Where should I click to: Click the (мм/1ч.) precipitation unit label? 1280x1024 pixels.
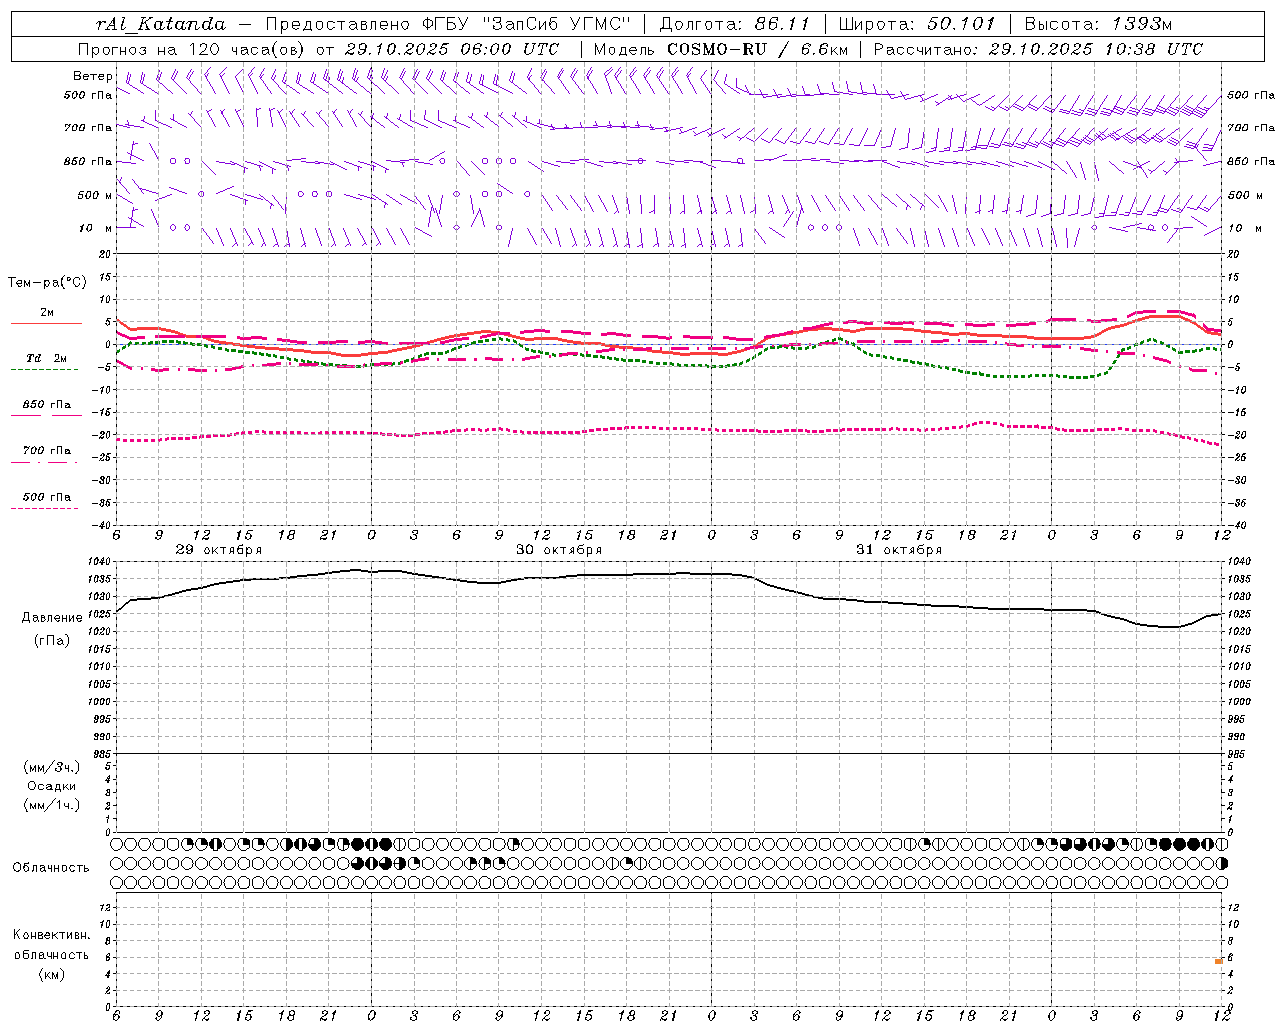[52, 805]
